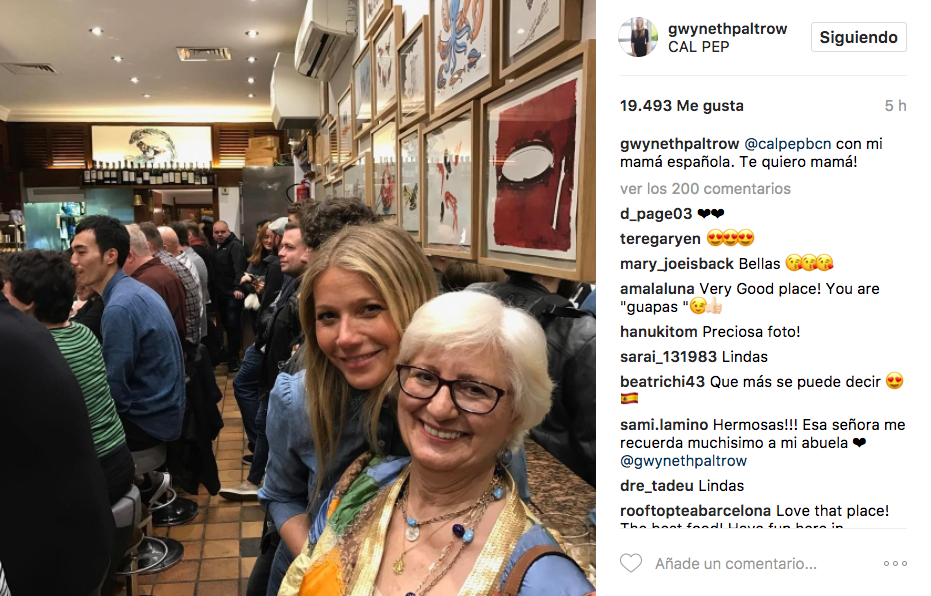Open commenter d_page03 profile
This screenshot has height=596, width=931.
tap(656, 214)
